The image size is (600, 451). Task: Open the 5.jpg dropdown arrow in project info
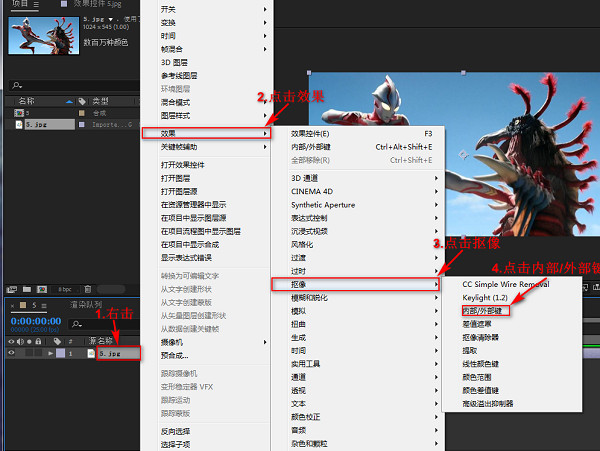pyautogui.click(x=111, y=19)
